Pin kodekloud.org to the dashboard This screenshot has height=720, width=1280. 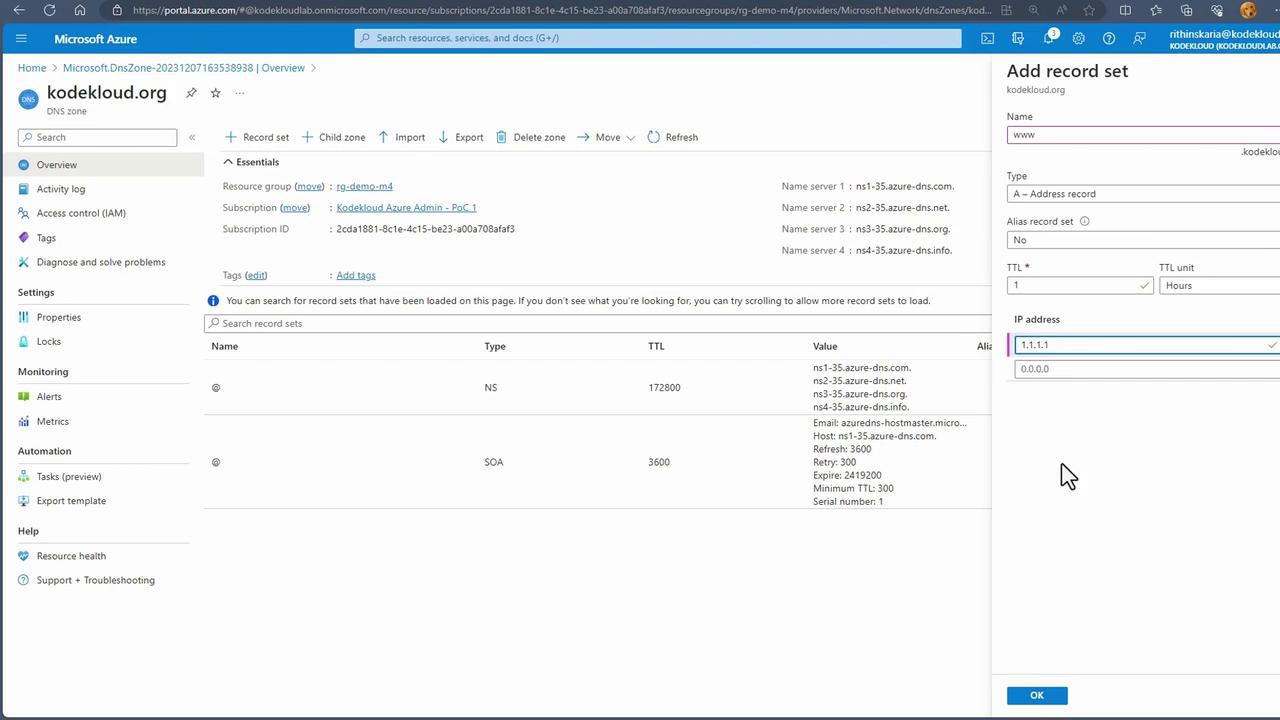click(191, 93)
